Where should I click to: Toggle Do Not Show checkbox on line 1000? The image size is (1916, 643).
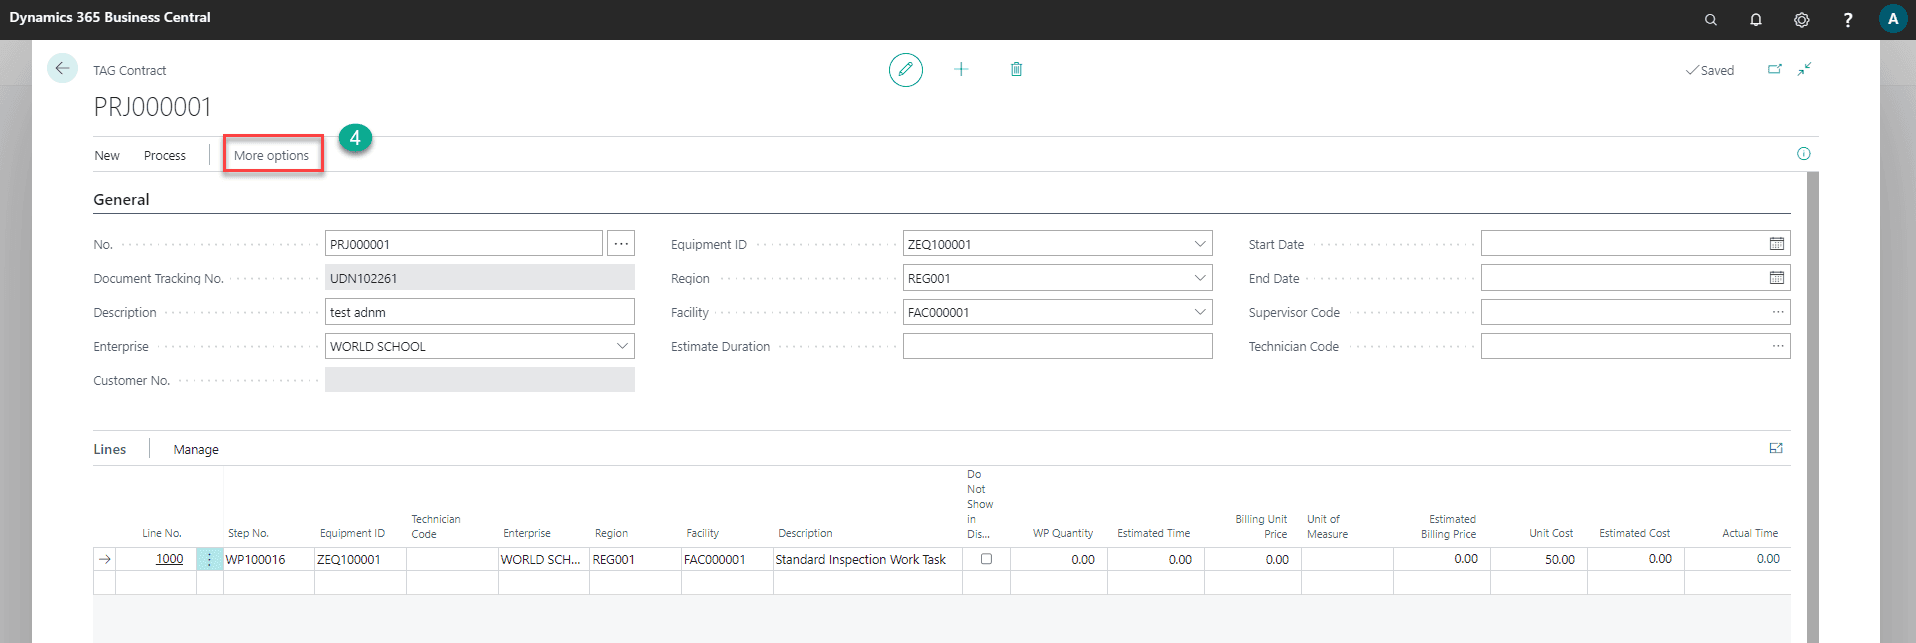tap(986, 559)
